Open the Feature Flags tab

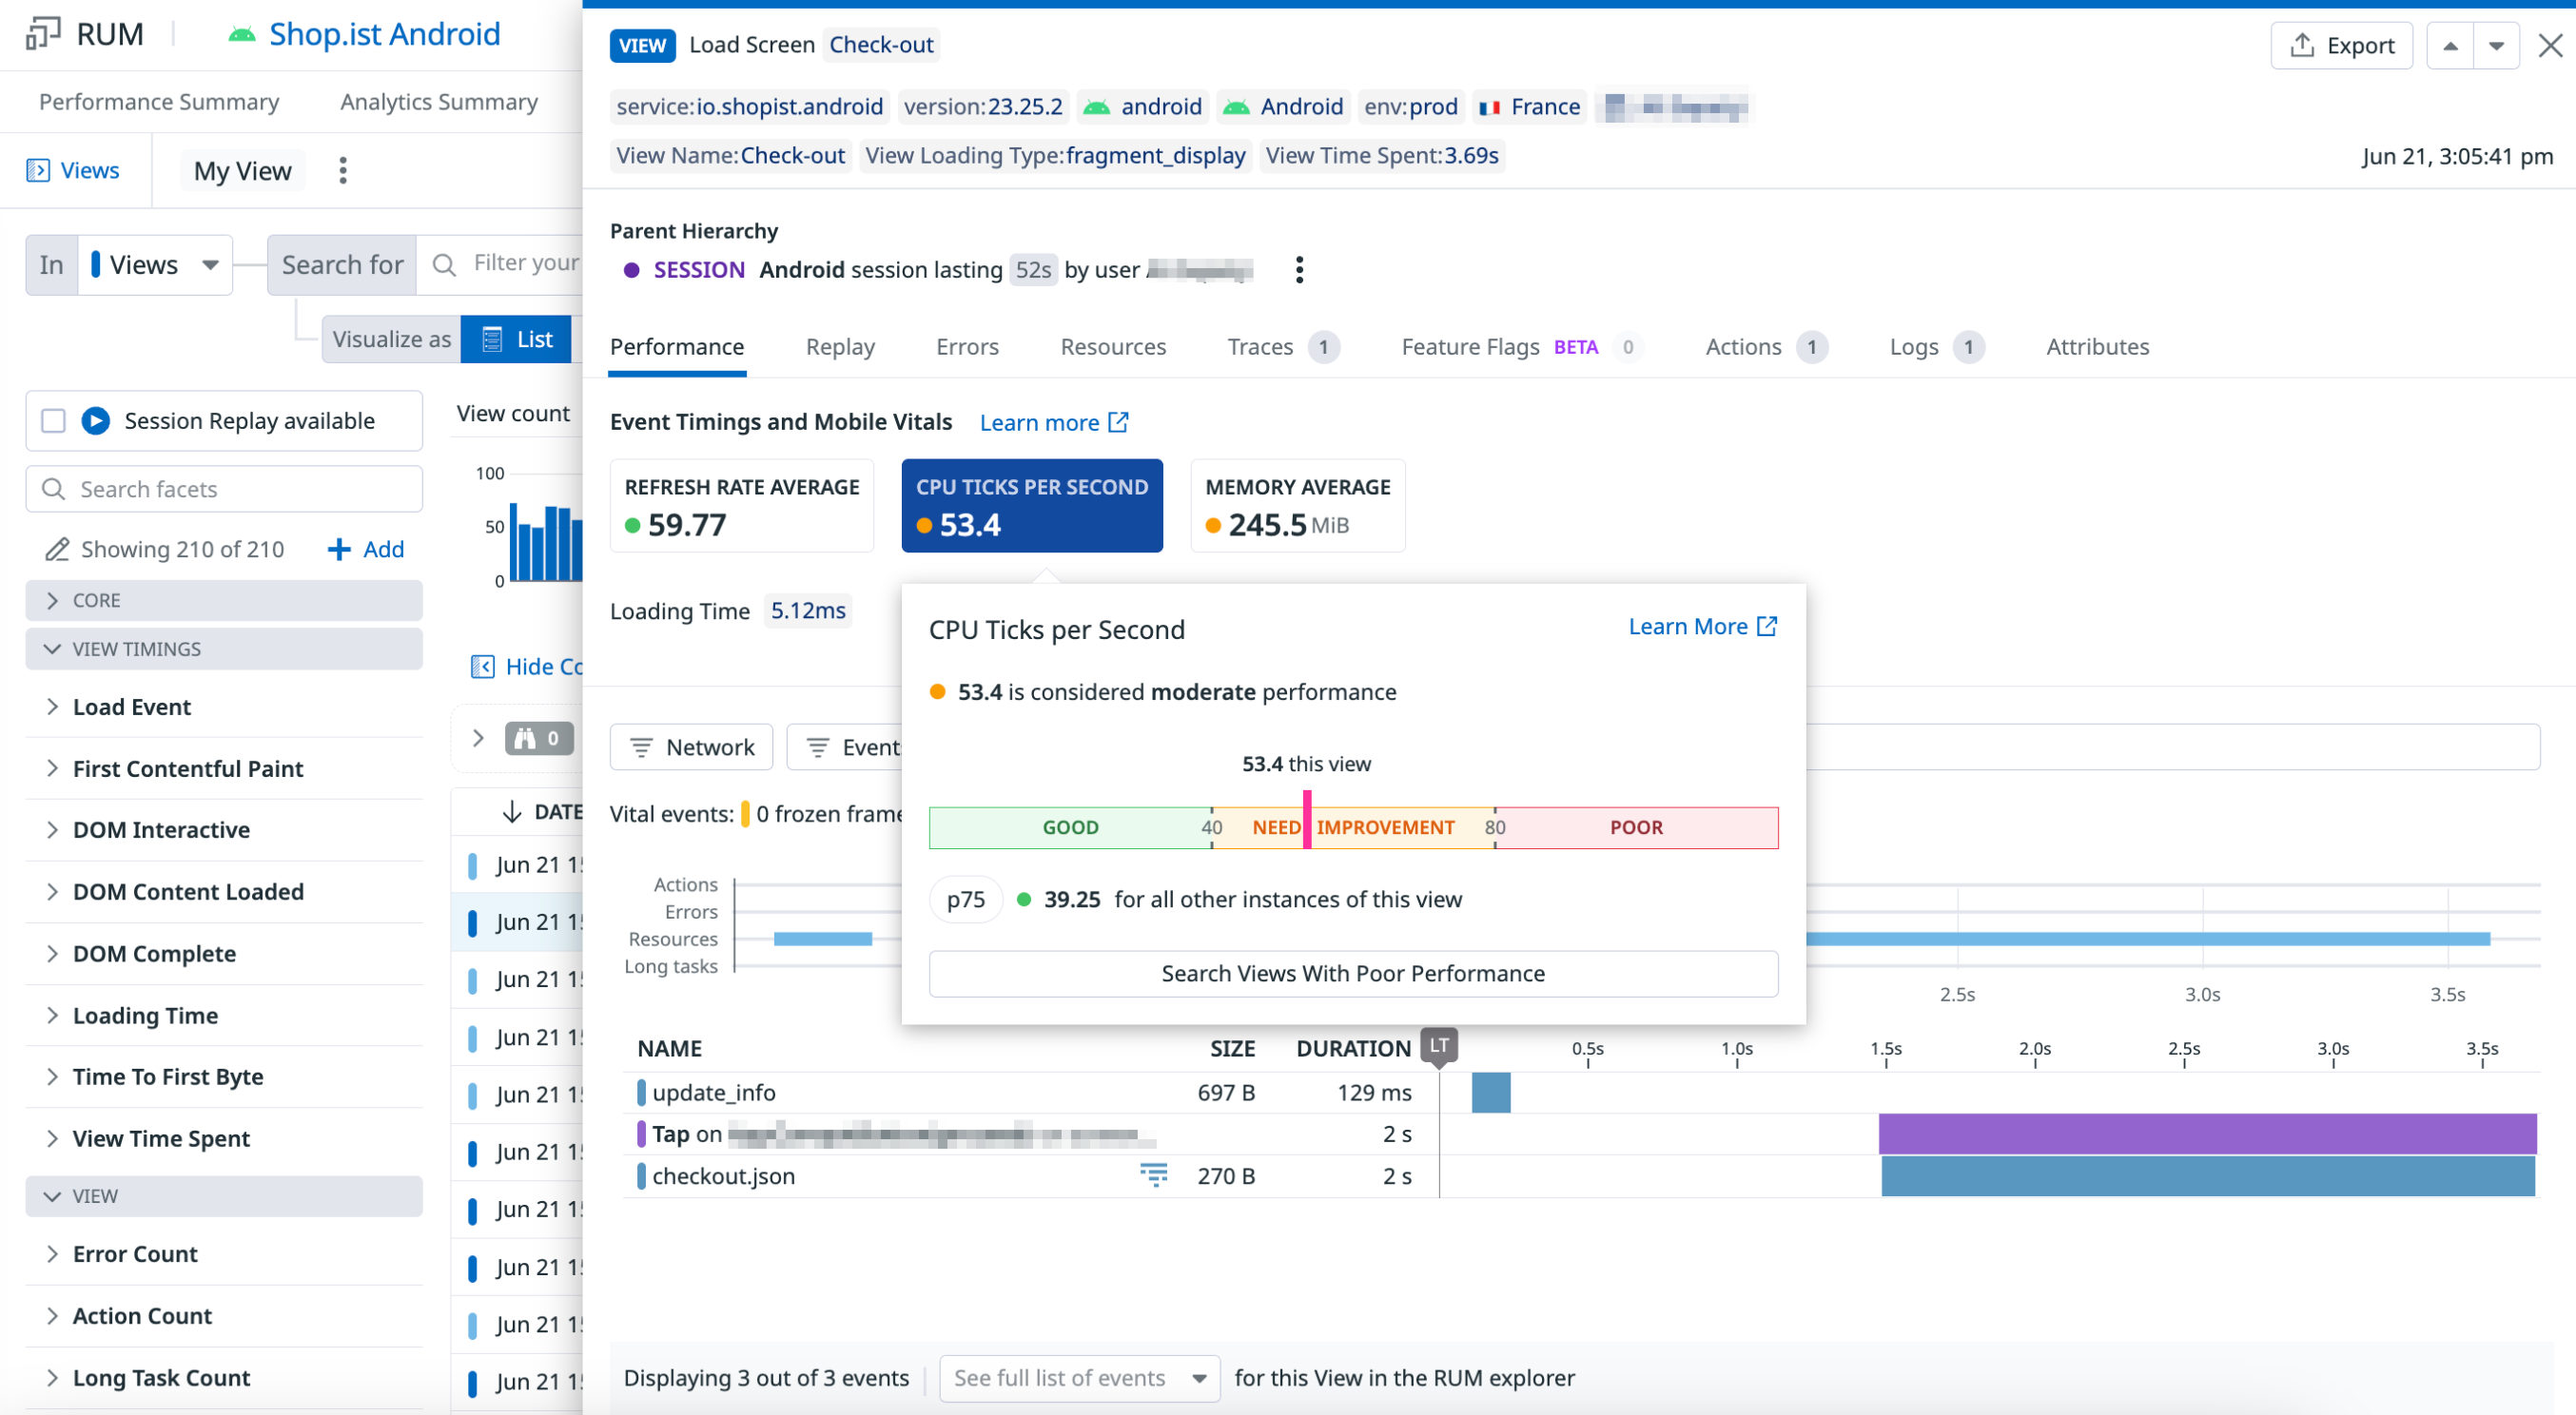1521,347
